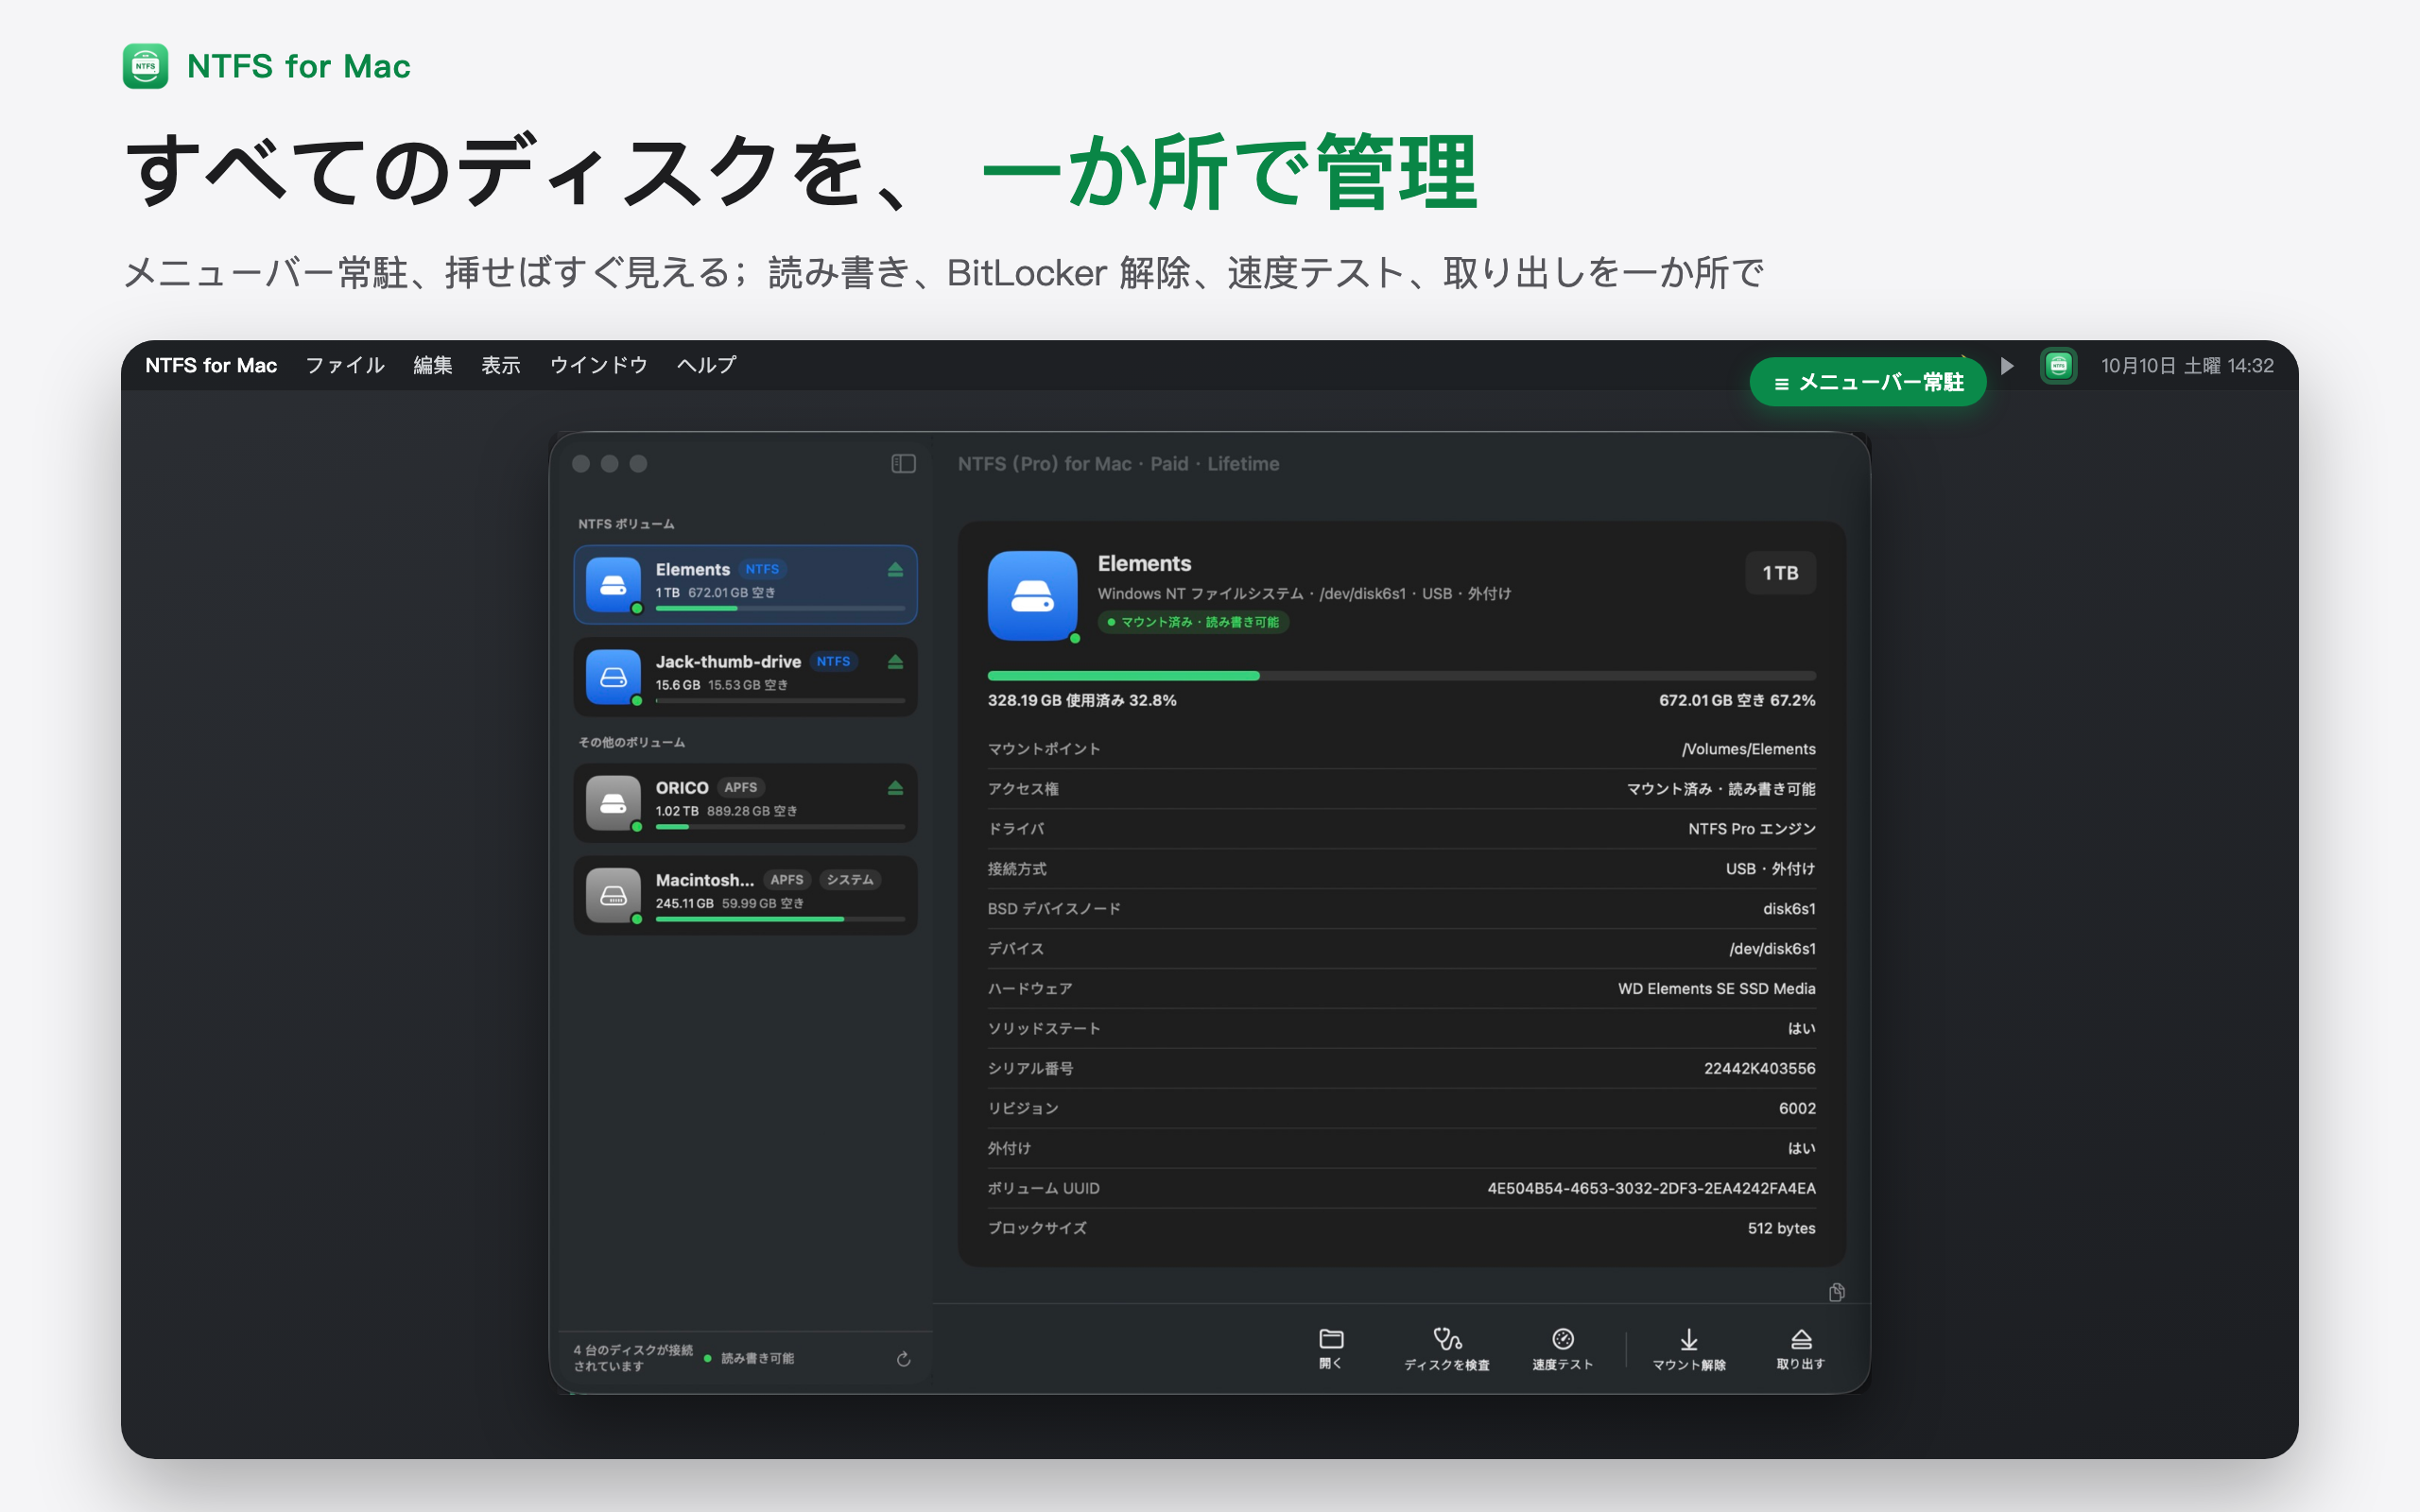Eject the ORICO volume
2420x1512 pixels.
tap(895, 788)
